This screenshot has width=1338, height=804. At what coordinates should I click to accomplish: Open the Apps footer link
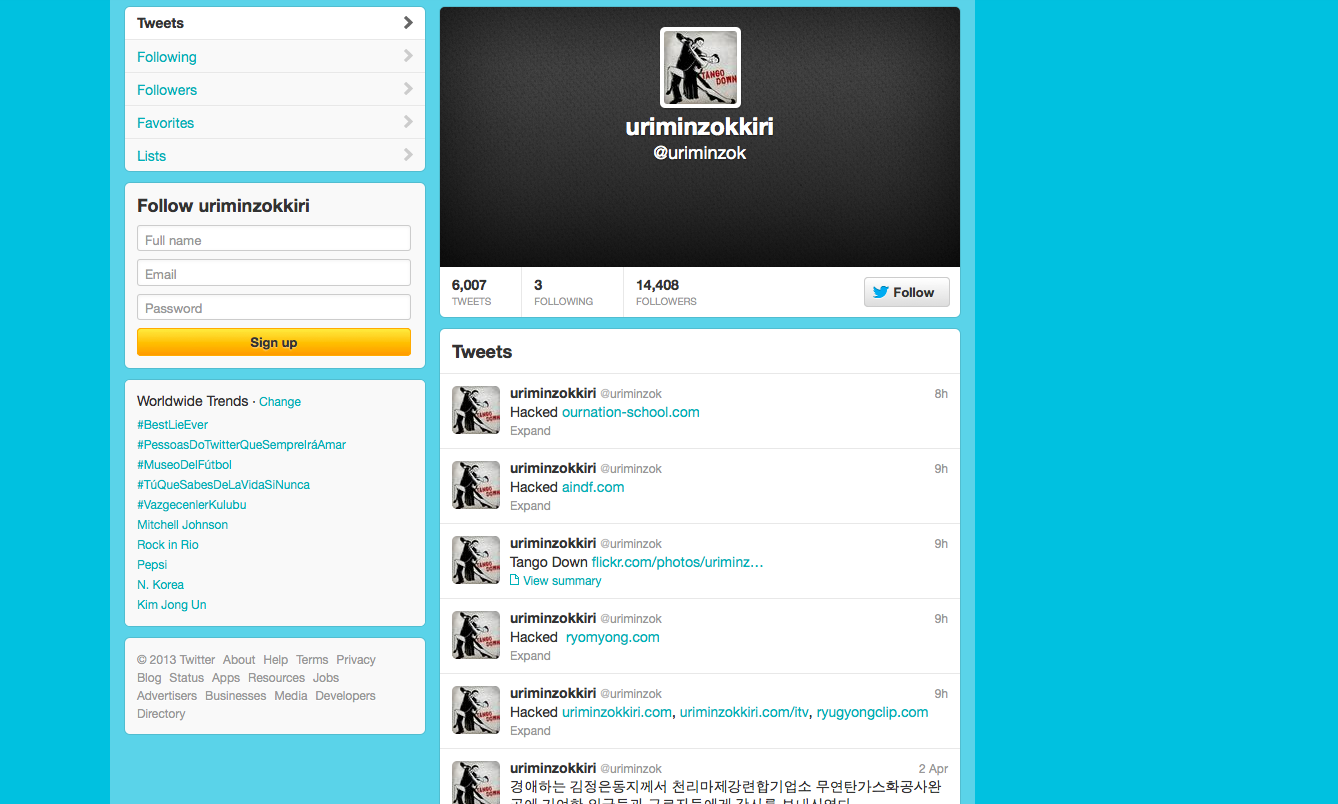[x=226, y=678]
